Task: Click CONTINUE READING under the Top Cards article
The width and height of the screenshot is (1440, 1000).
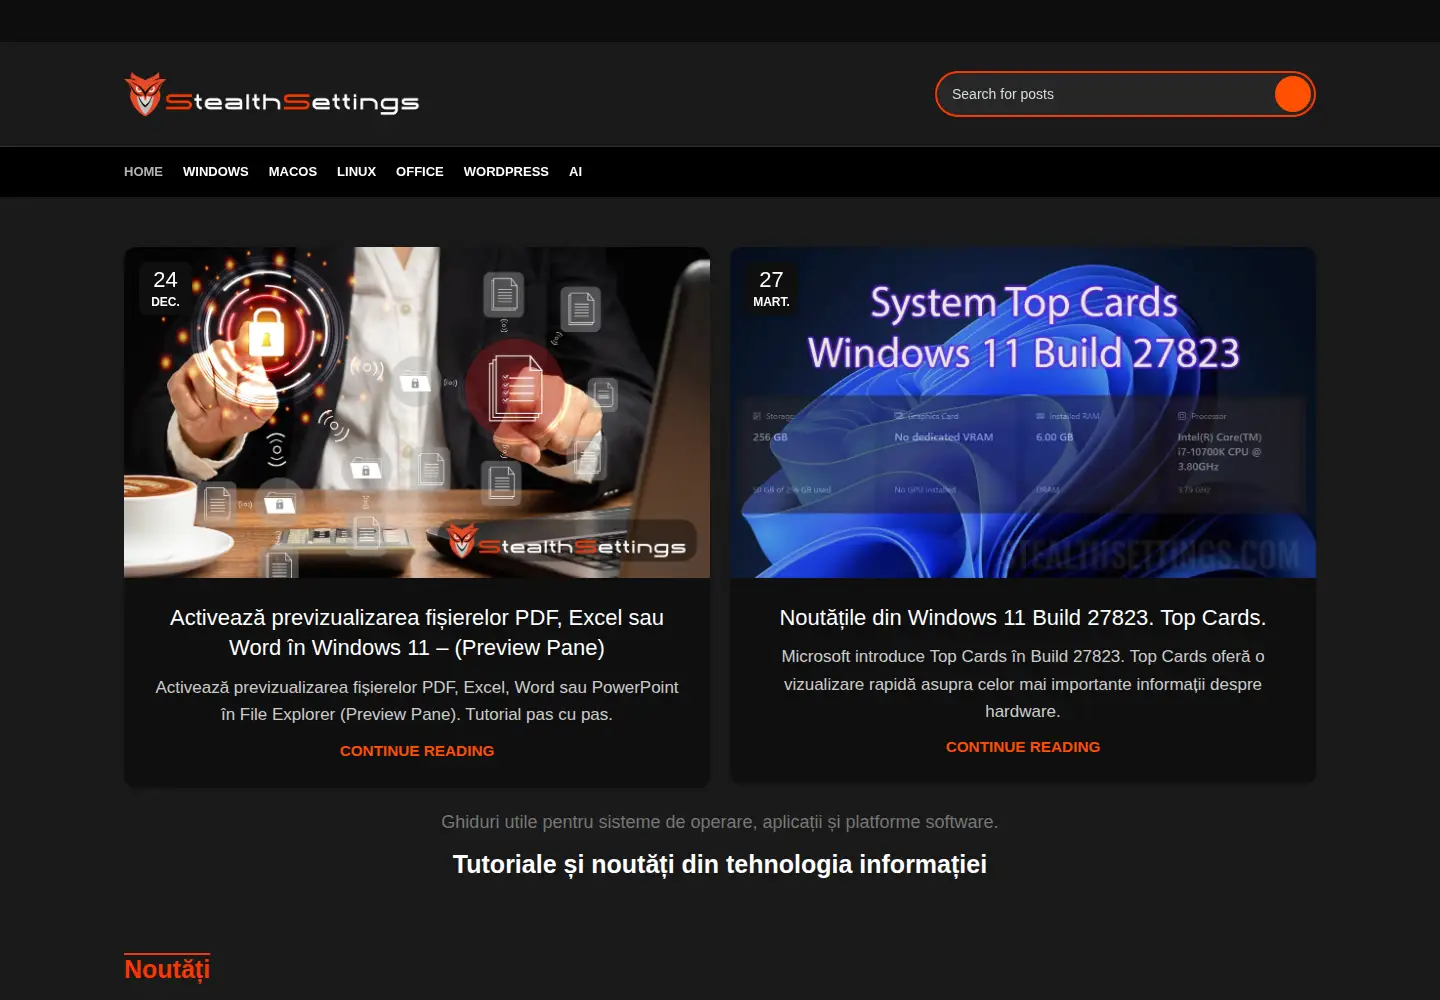Action: point(1023,747)
